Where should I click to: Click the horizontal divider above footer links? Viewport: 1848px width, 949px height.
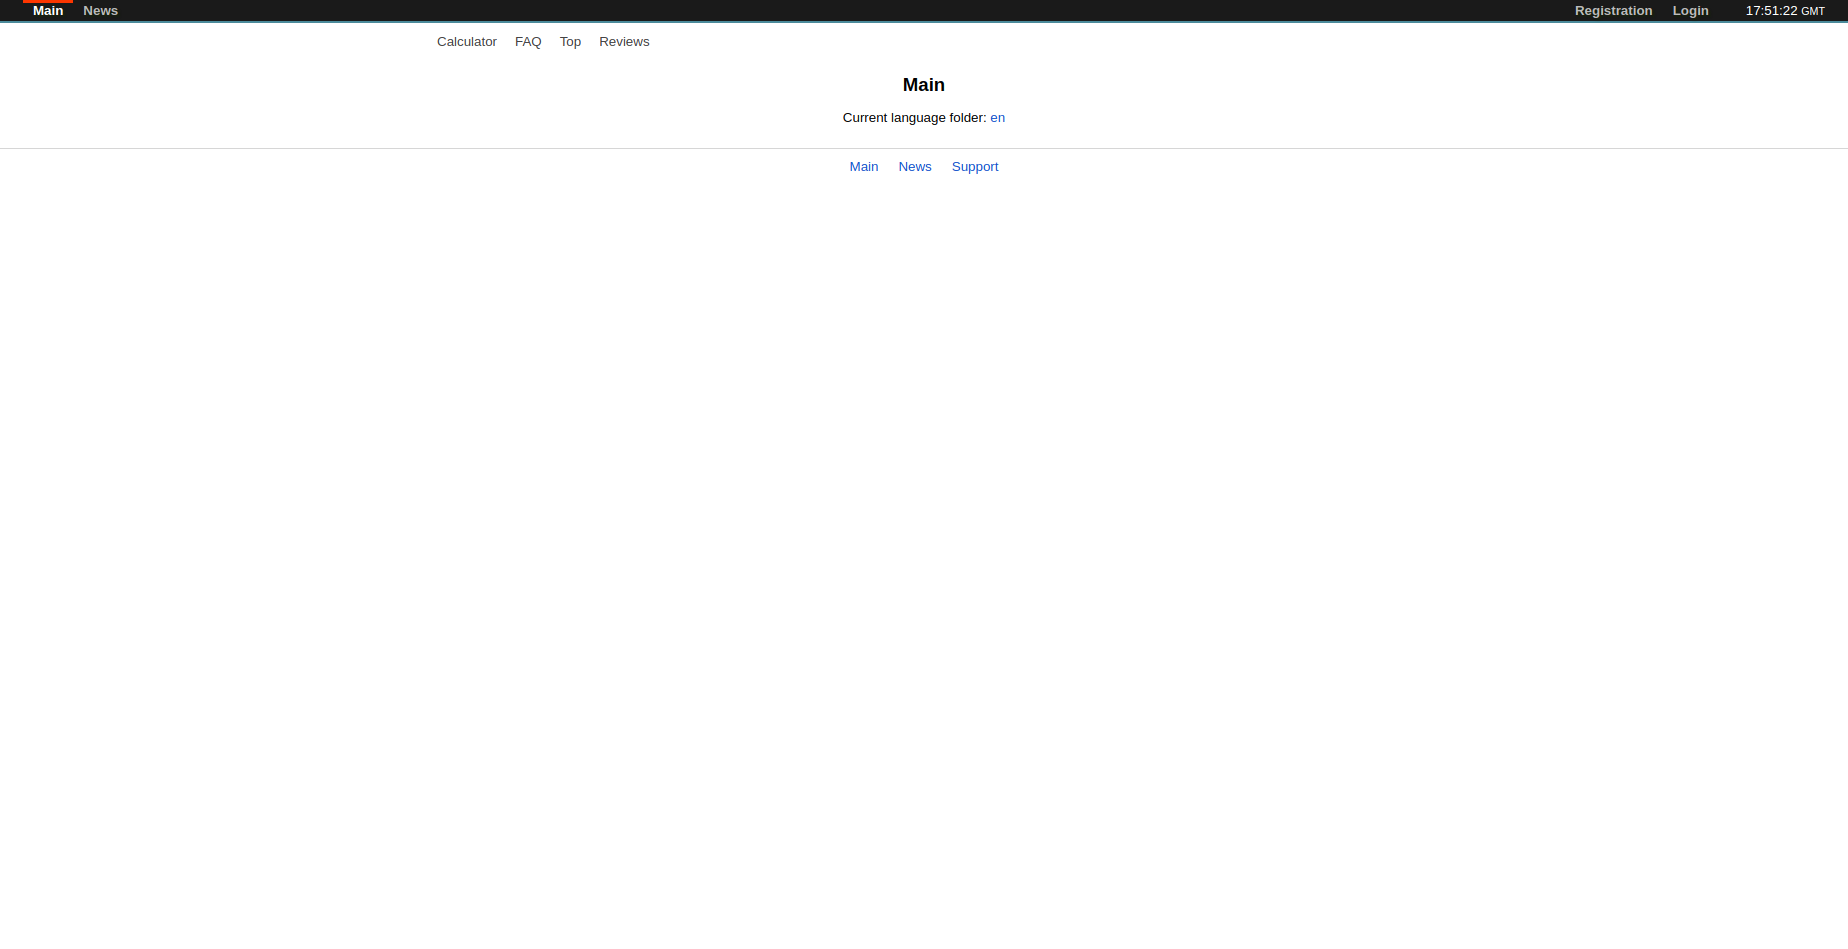924,148
